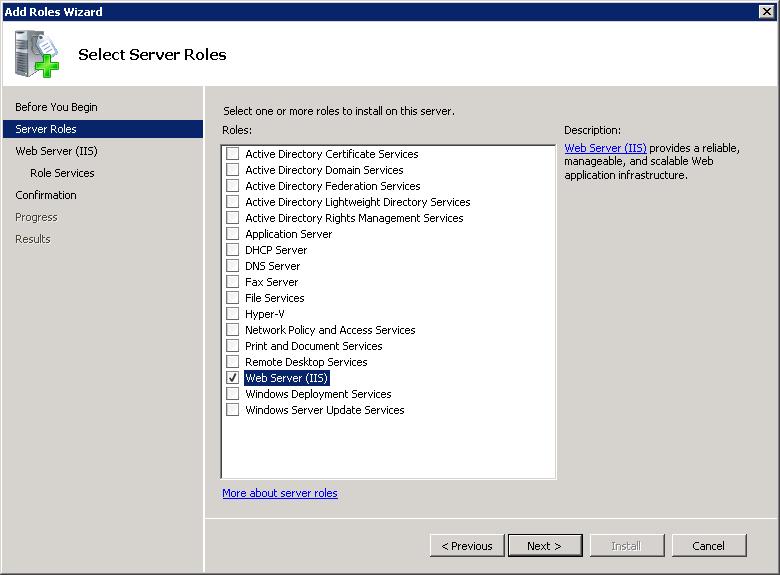780x575 pixels.
Task: Tick the DNS Server role checkbox
Action: [233, 266]
